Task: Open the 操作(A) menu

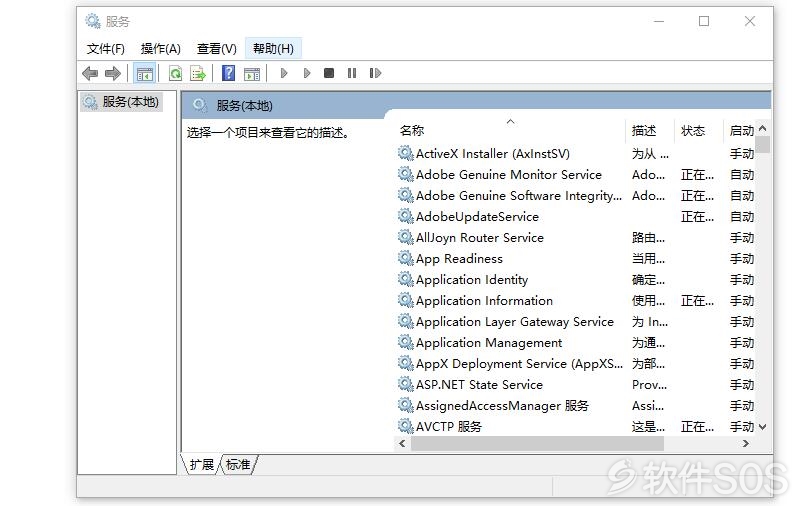Action: point(161,49)
